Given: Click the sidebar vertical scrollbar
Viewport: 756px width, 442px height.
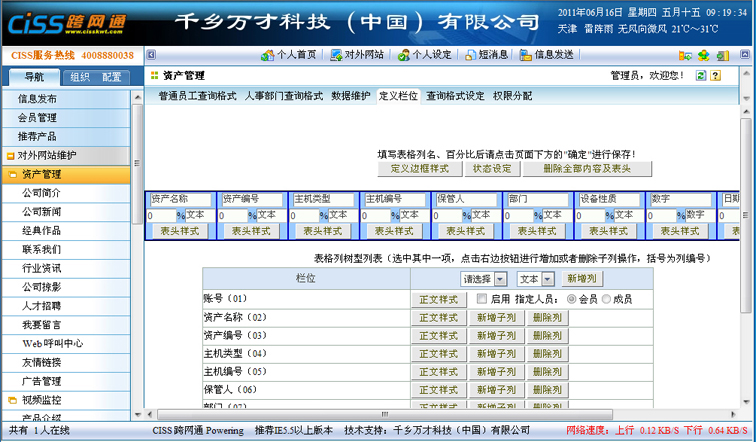Looking at the screenshot, I should click(x=138, y=250).
